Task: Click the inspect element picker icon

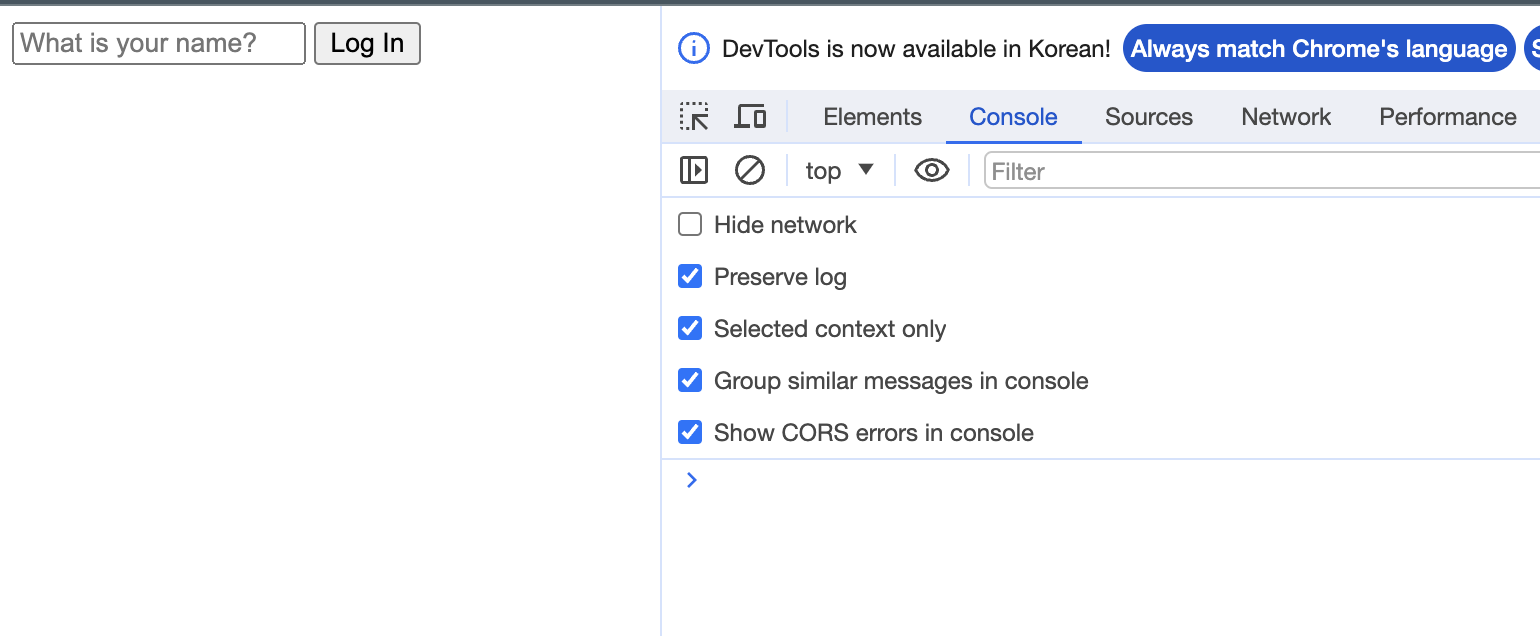Action: [694, 117]
